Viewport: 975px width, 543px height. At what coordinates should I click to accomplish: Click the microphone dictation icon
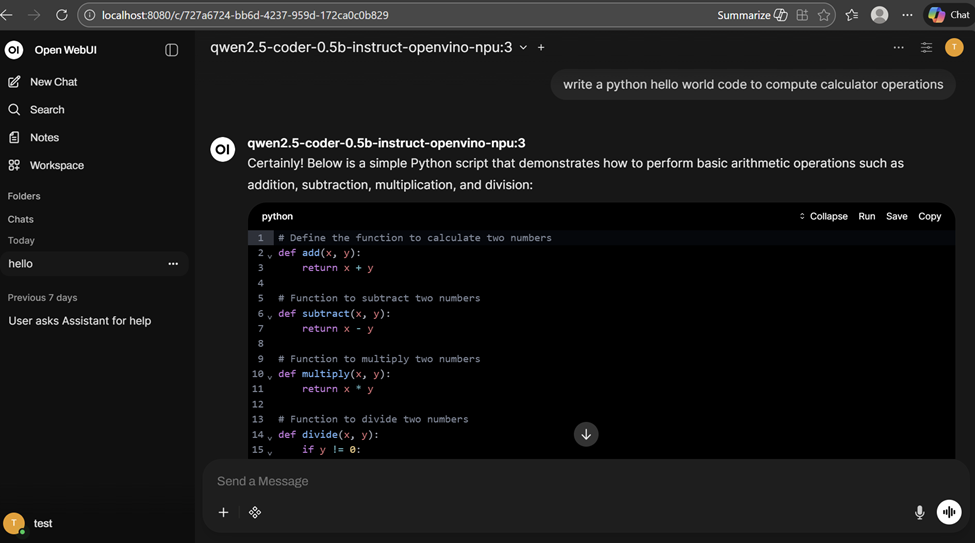(x=920, y=513)
